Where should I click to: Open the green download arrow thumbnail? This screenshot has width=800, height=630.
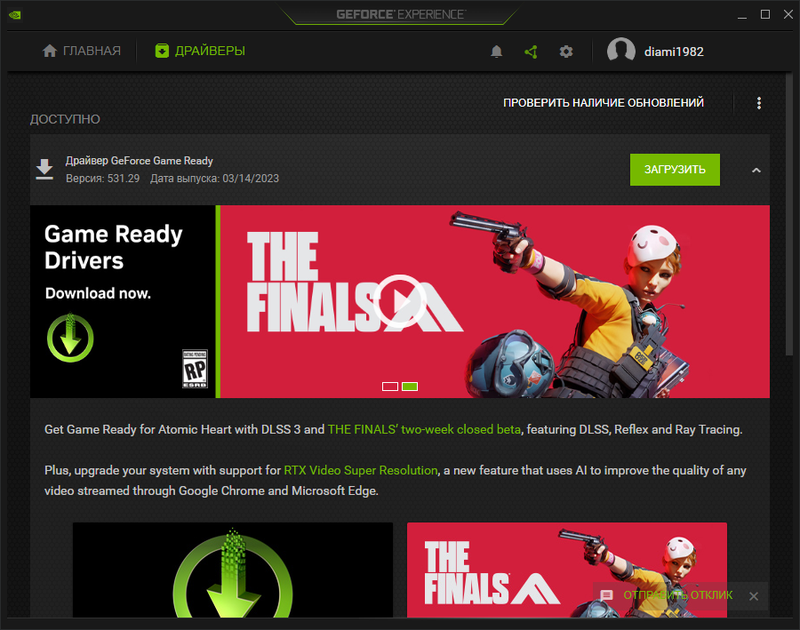click(x=233, y=570)
